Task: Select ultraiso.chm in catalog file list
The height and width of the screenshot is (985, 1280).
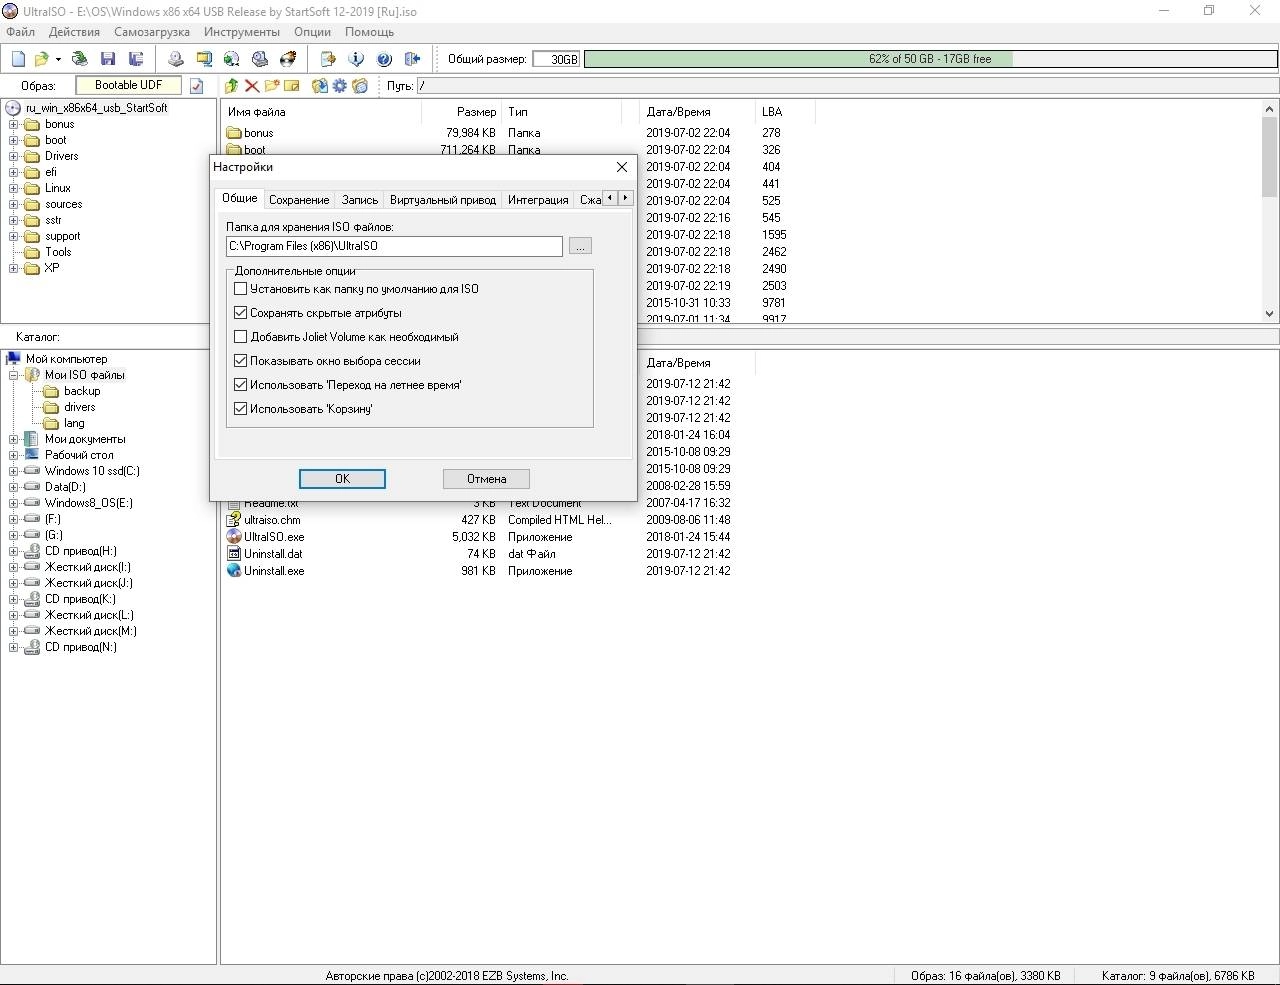Action: pyautogui.click(x=272, y=520)
